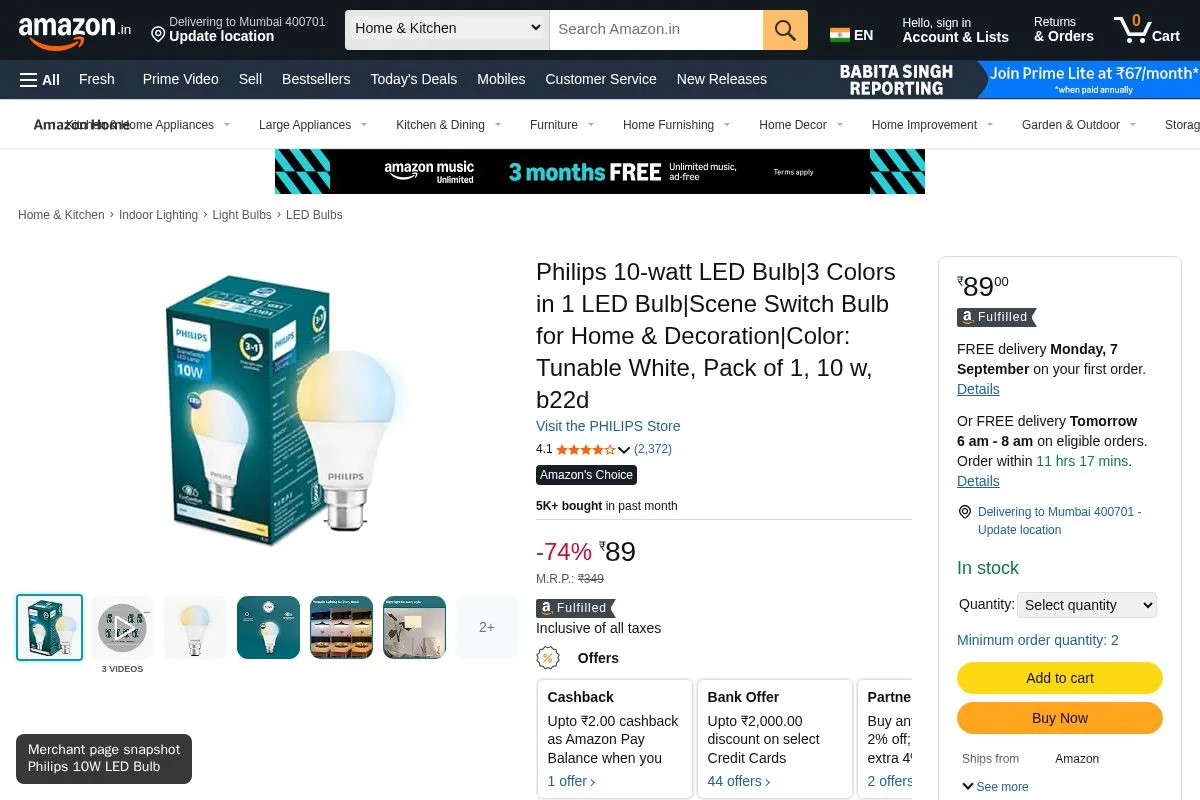Viewport: 1200px width, 800px height.
Task: Visit the PHILIPS Store link
Action: (x=608, y=426)
